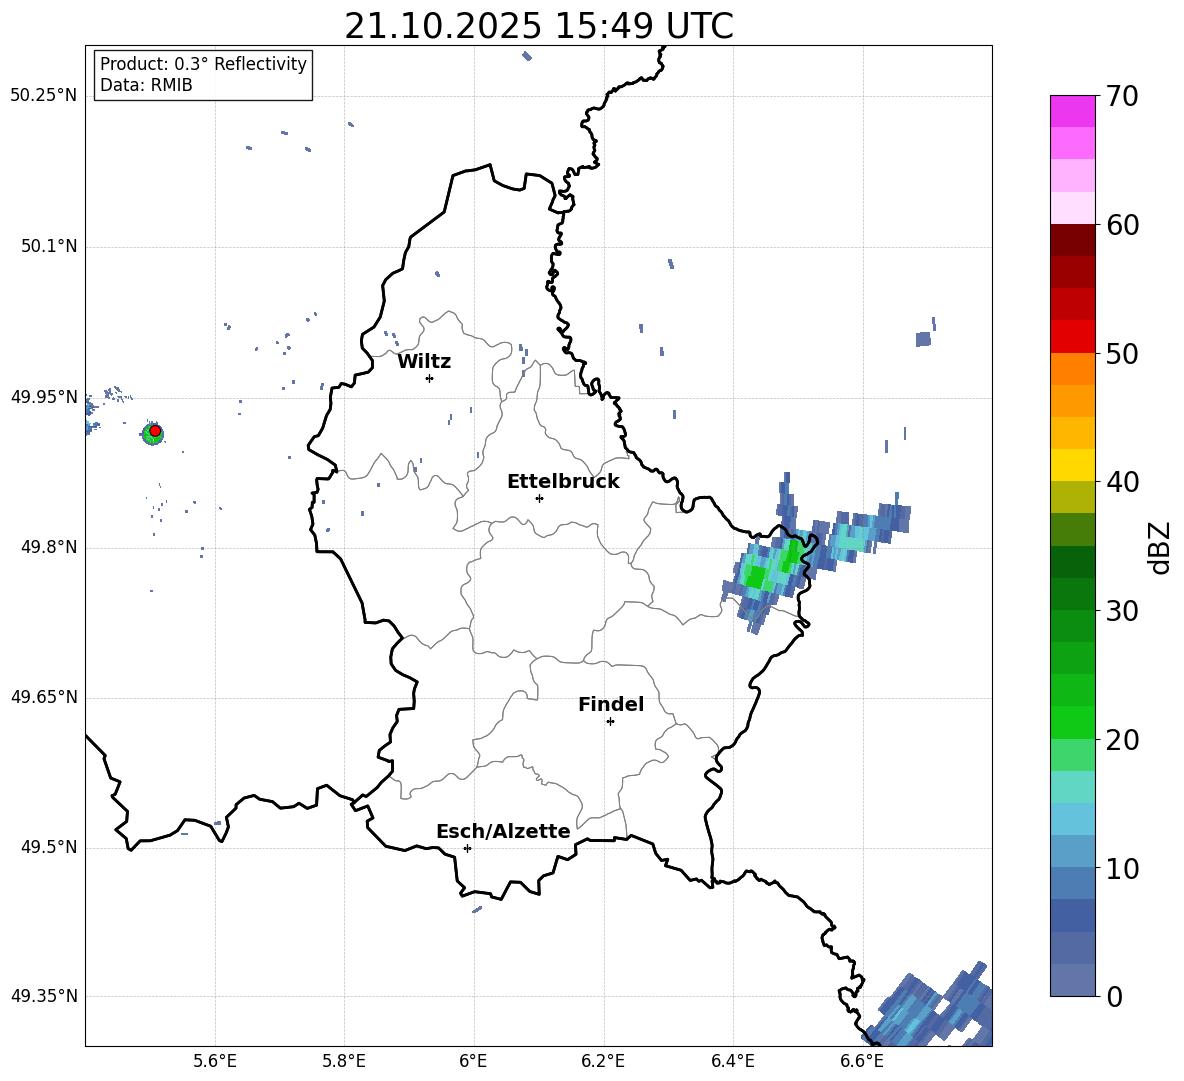This screenshot has width=1184, height=1081.
Task: Click the Findel city label
Action: click(611, 704)
